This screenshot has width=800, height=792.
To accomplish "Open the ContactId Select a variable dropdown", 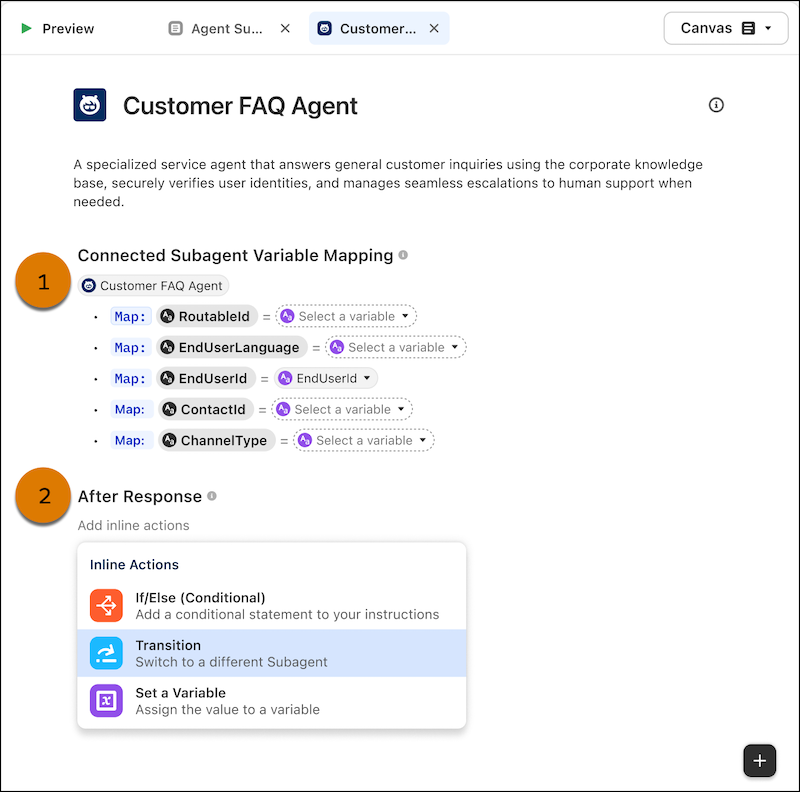I will coord(342,409).
